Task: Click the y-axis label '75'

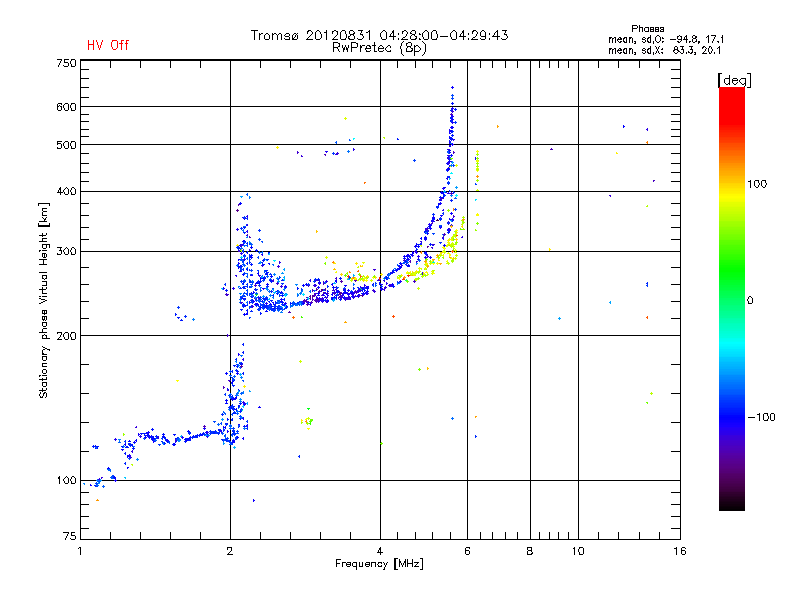Action: pyautogui.click(x=70, y=536)
